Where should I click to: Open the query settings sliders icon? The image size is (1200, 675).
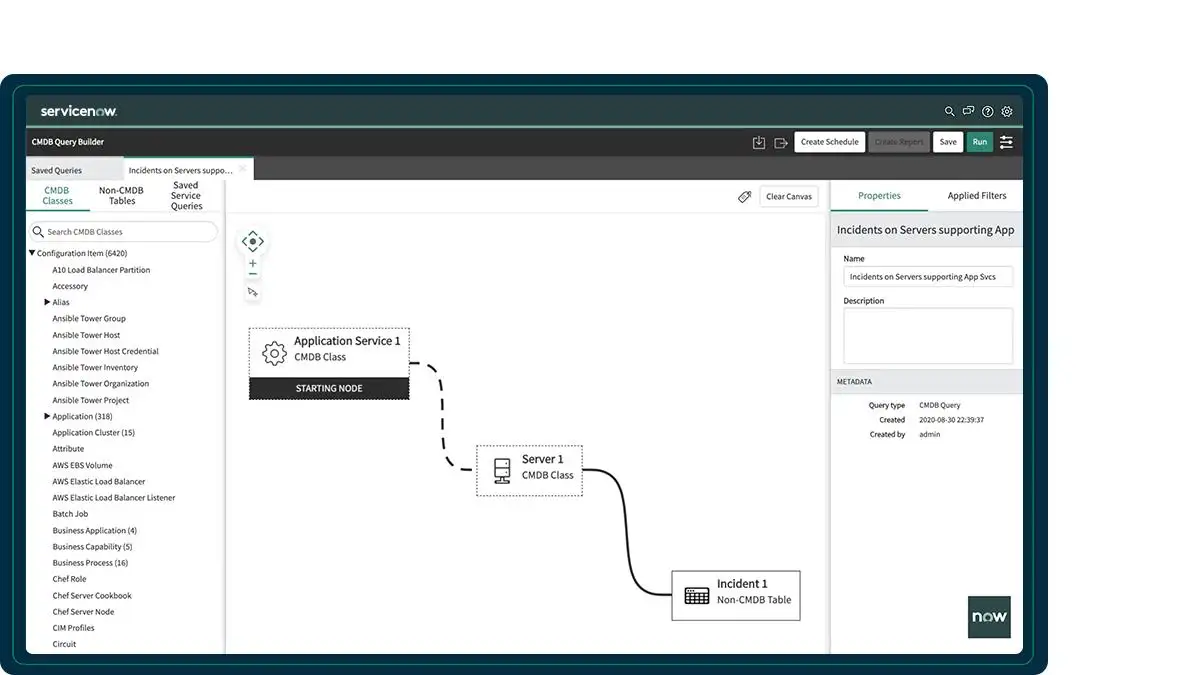(x=1006, y=142)
